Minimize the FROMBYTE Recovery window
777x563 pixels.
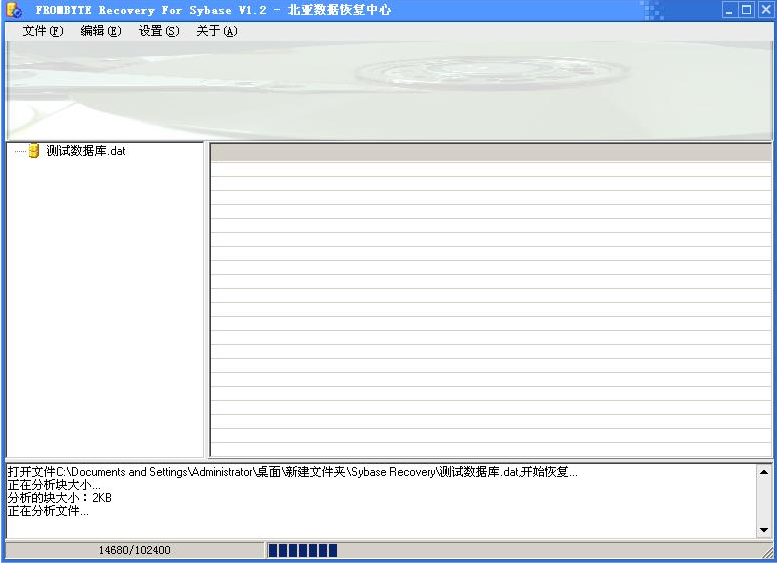[729, 10]
